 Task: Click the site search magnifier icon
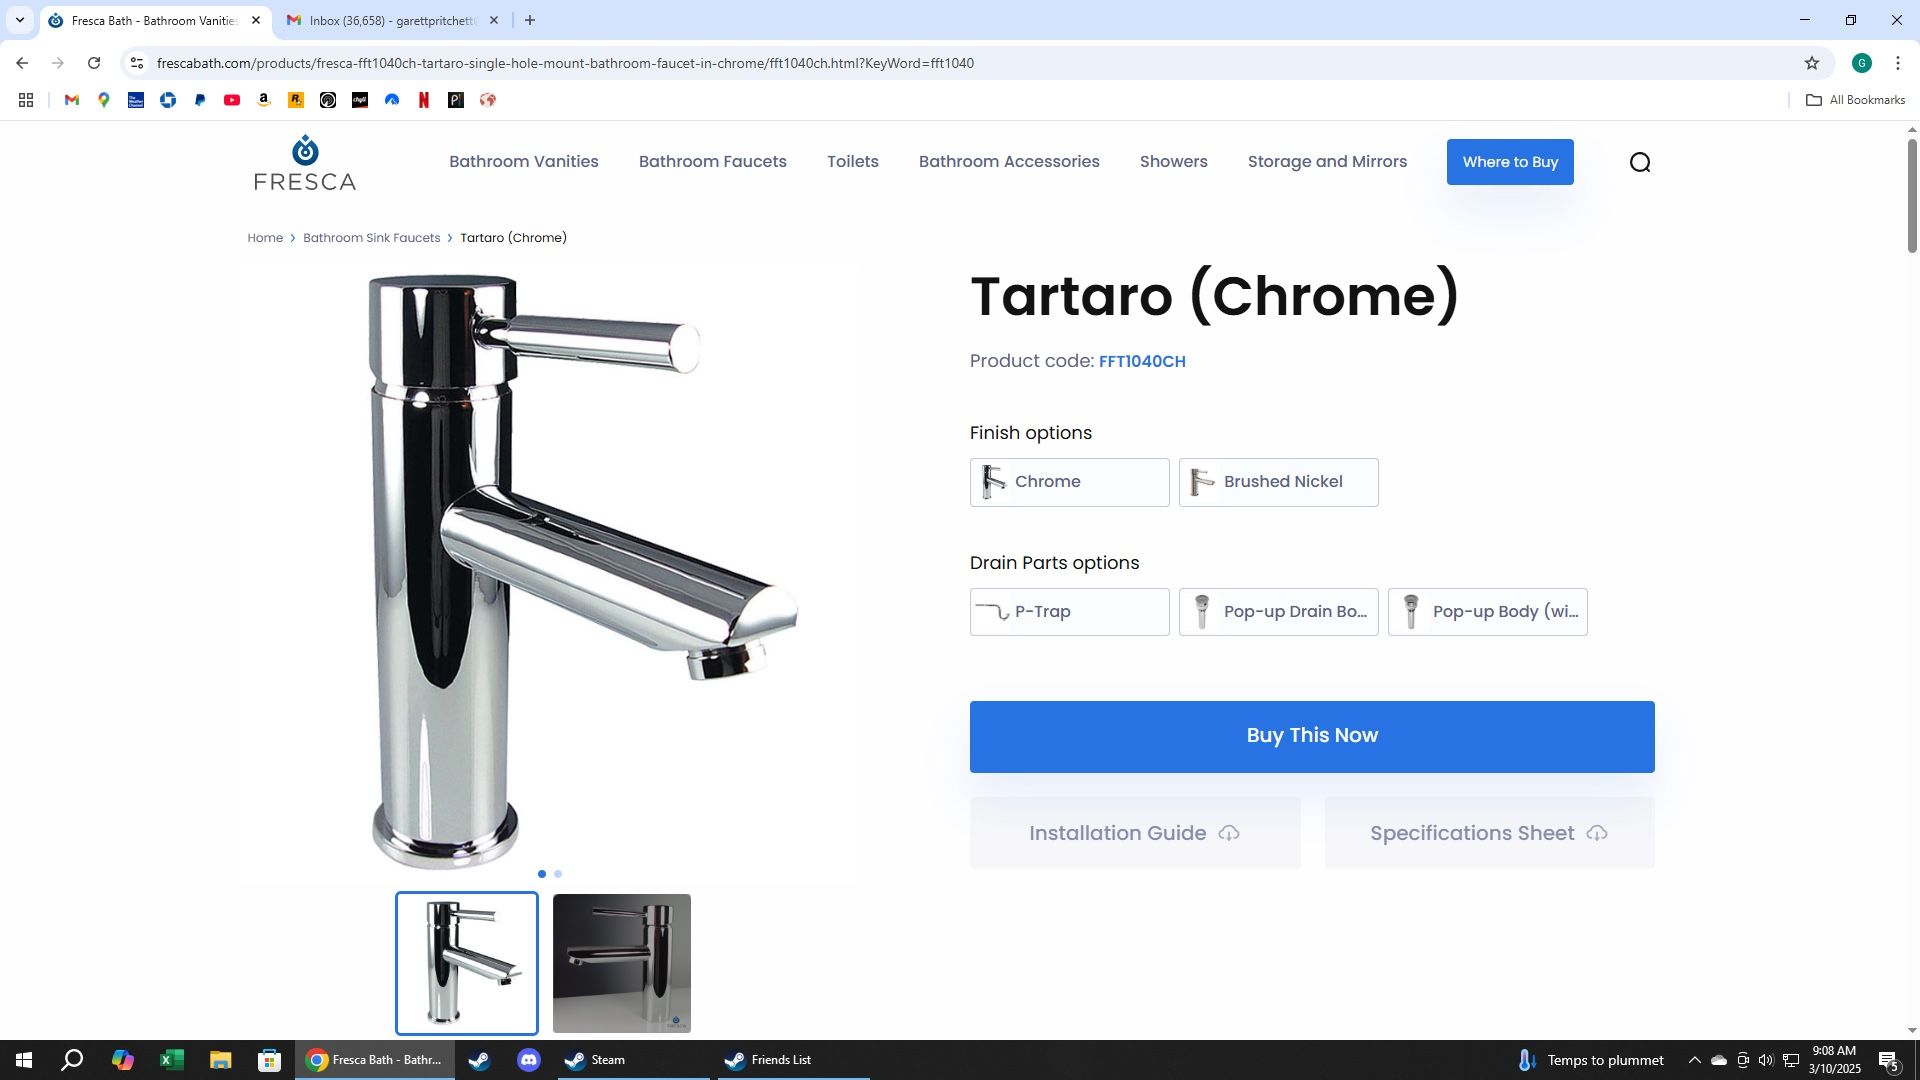(x=1640, y=162)
